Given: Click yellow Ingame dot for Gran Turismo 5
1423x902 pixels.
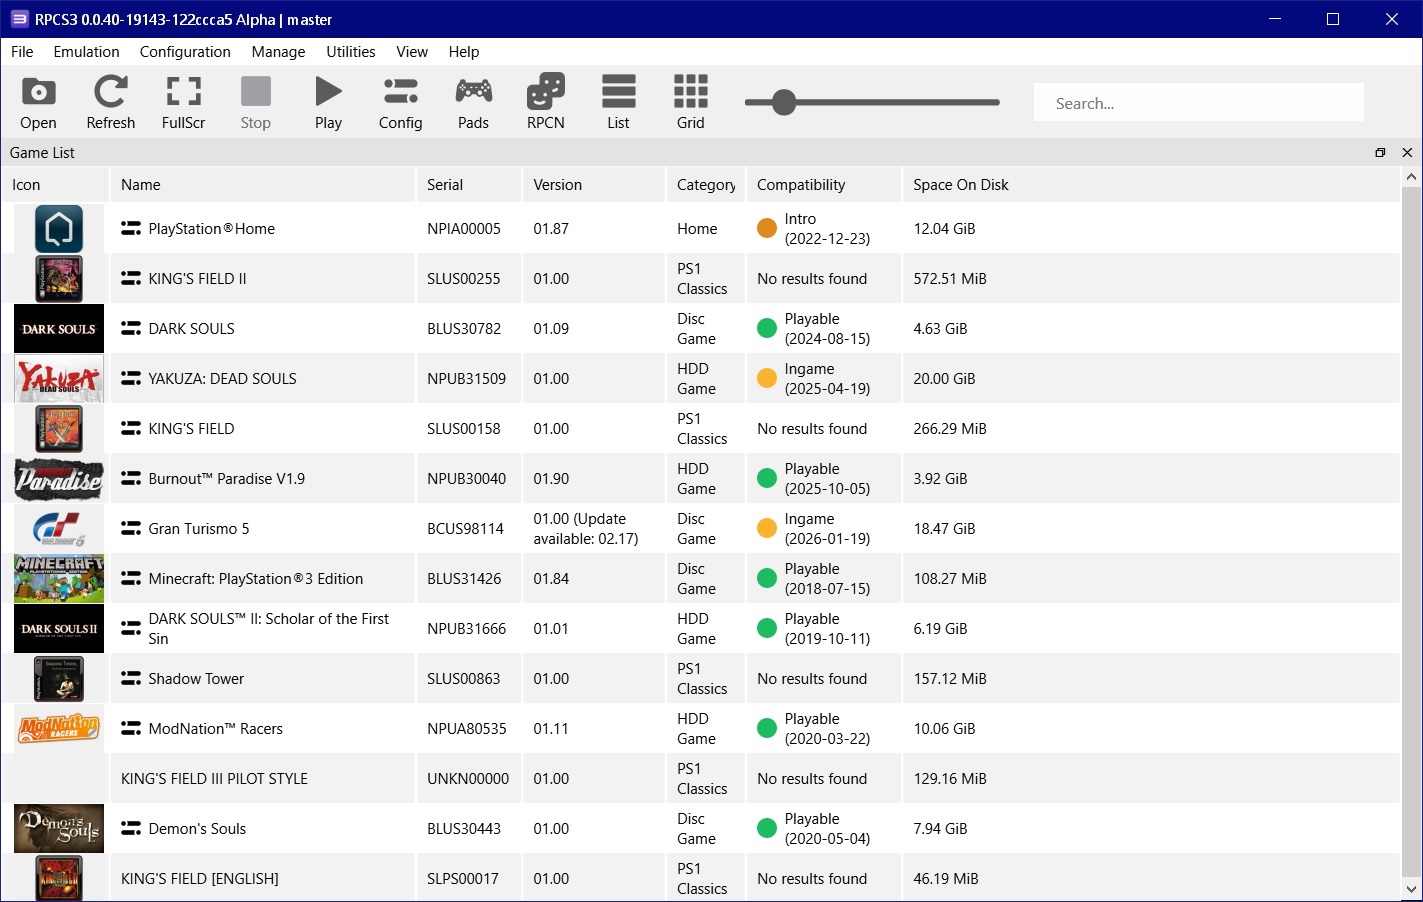Looking at the screenshot, I should tap(767, 529).
